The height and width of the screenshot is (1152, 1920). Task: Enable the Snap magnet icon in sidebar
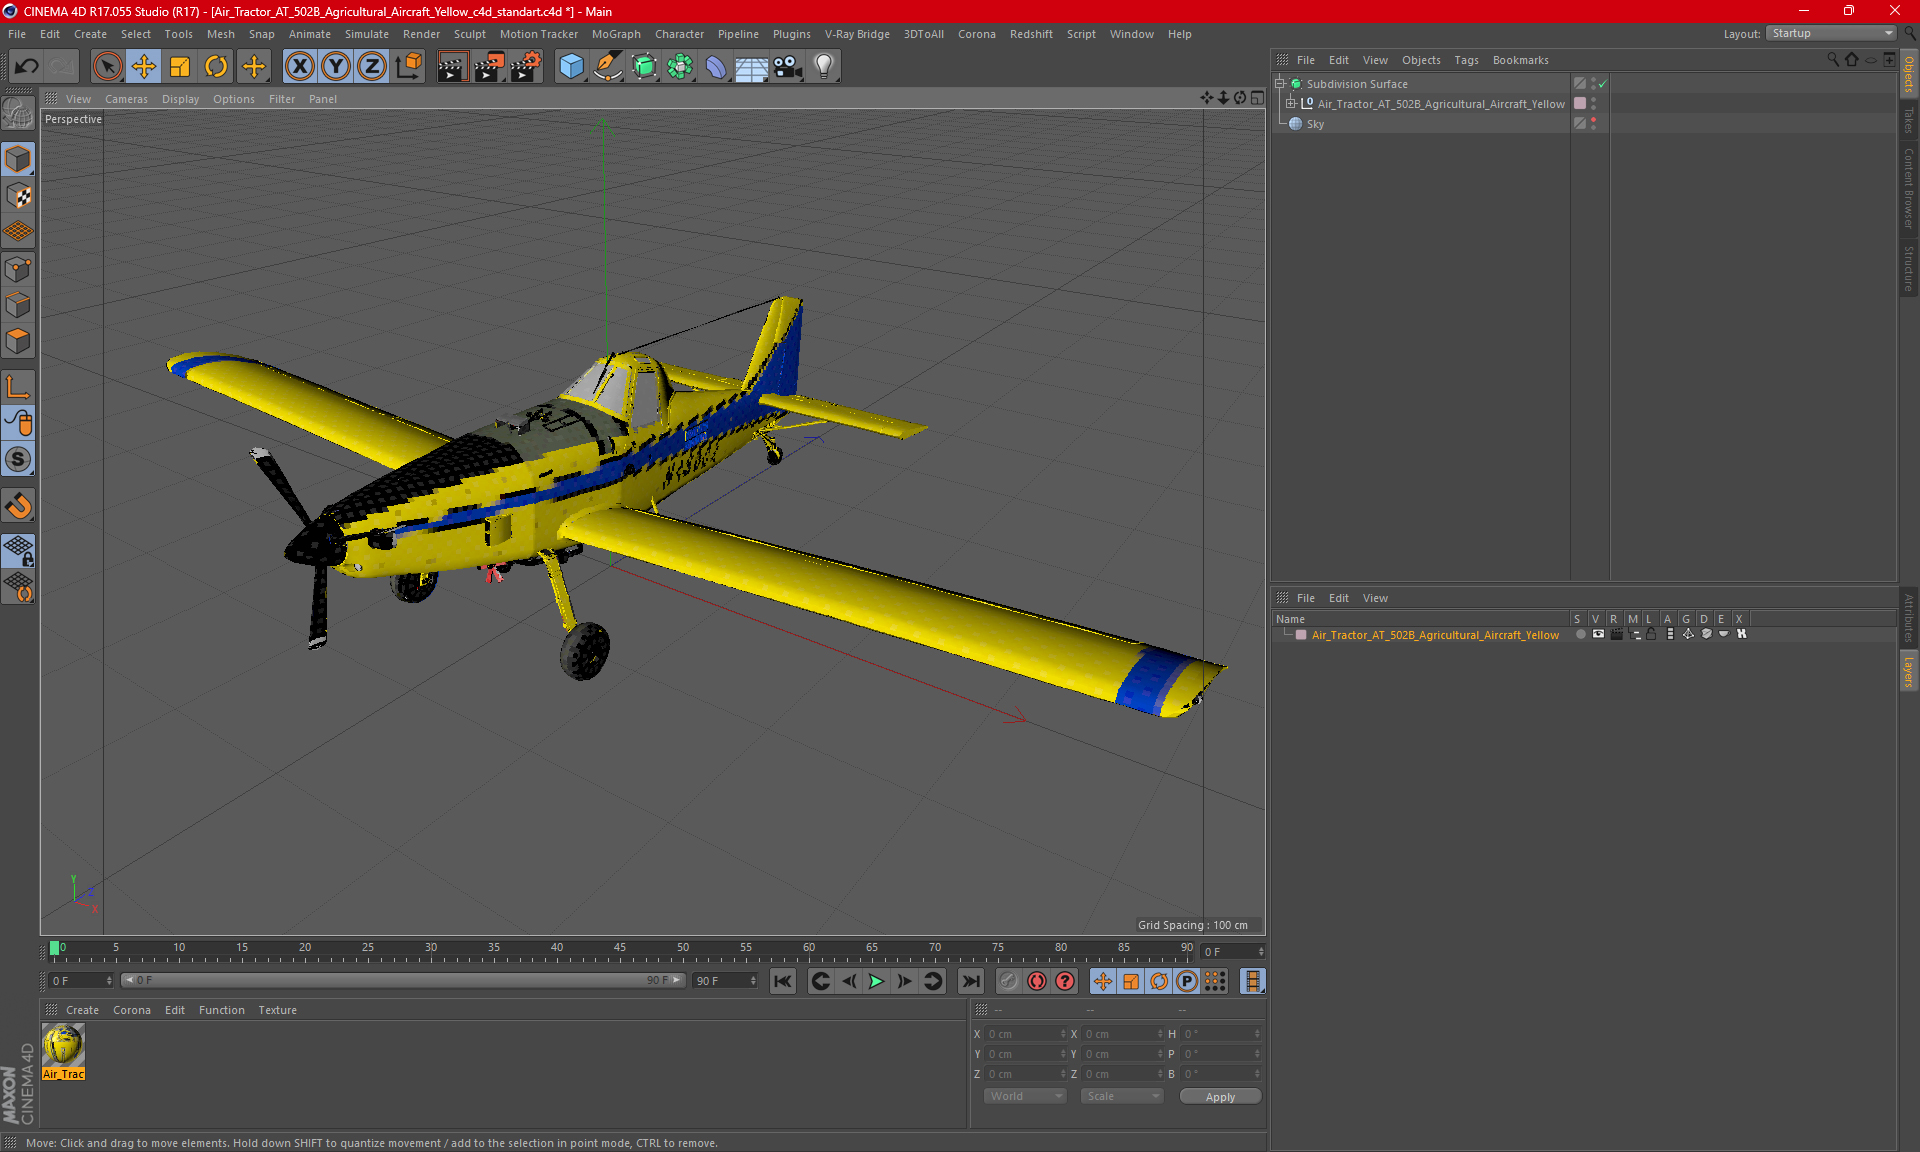point(18,506)
